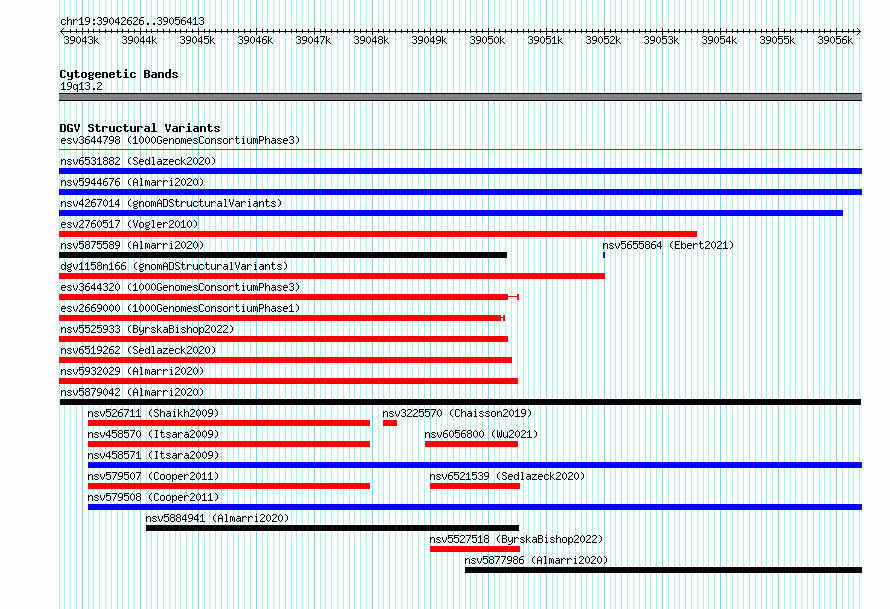This screenshot has width=890, height=609.
Task: Open nsv4267014 gnomAD variant entry
Action: click(x=171, y=203)
